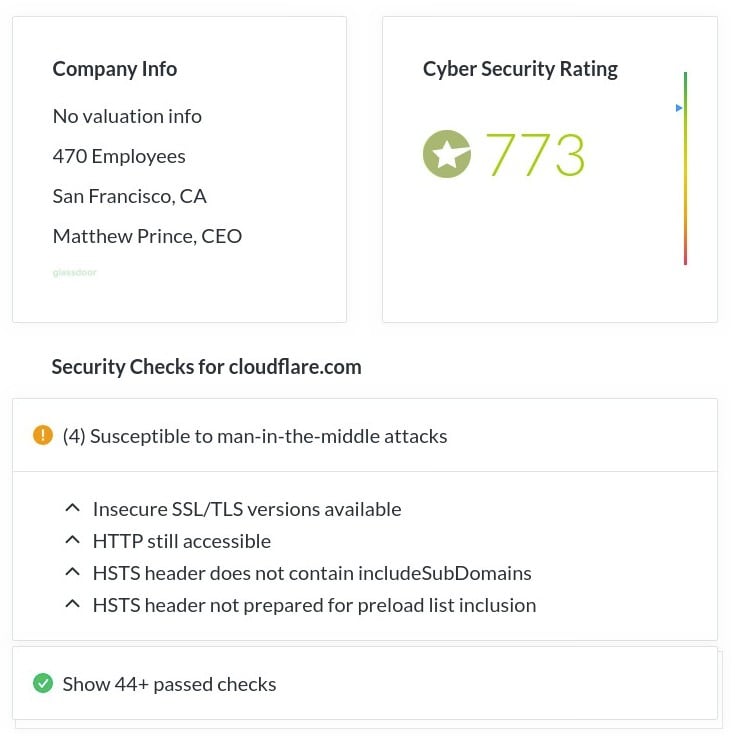Click Matthew Prince, CEO text

tap(147, 236)
